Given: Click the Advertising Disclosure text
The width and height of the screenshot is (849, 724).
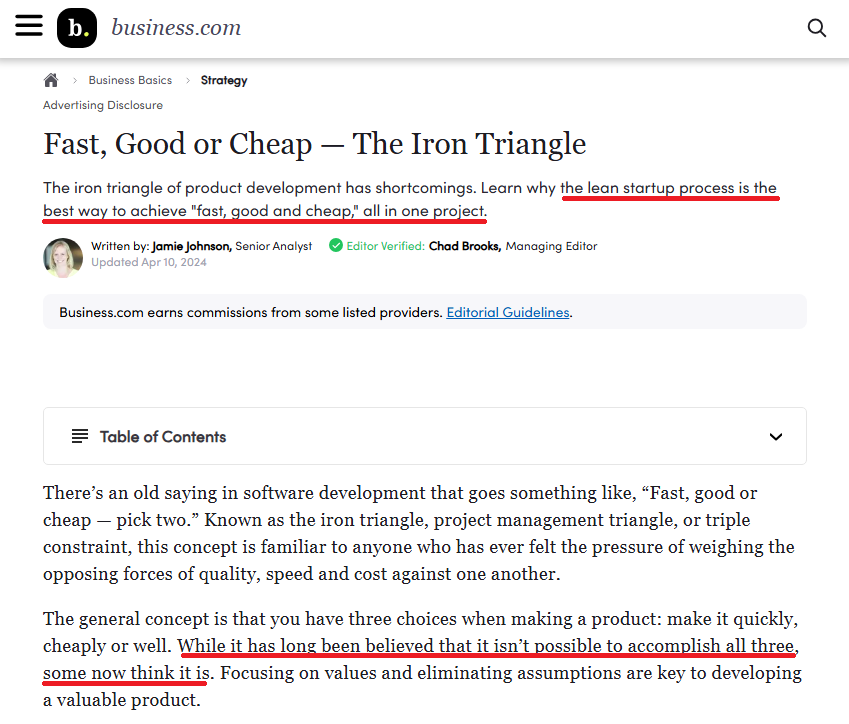Looking at the screenshot, I should tap(103, 105).
